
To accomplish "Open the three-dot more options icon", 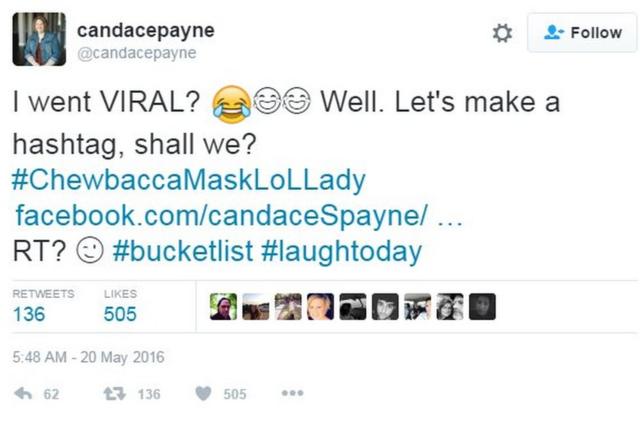I will click(x=293, y=393).
